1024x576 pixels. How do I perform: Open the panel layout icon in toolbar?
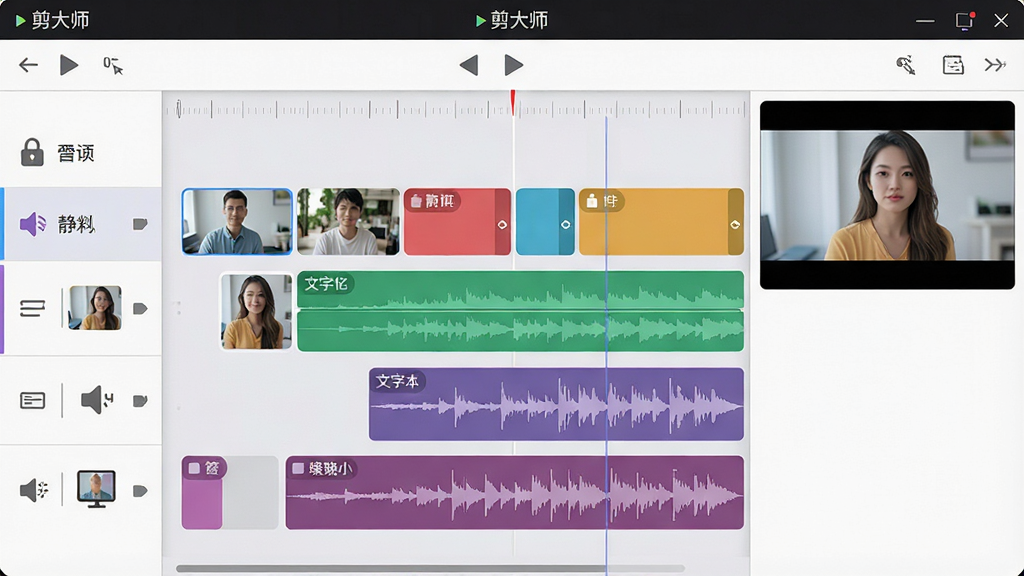[x=953, y=65]
